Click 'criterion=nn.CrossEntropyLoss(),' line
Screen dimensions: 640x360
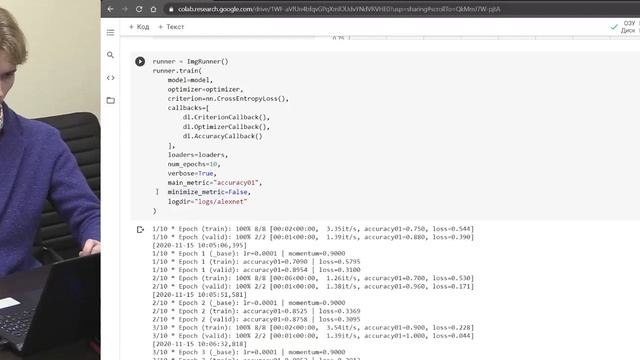(x=228, y=99)
